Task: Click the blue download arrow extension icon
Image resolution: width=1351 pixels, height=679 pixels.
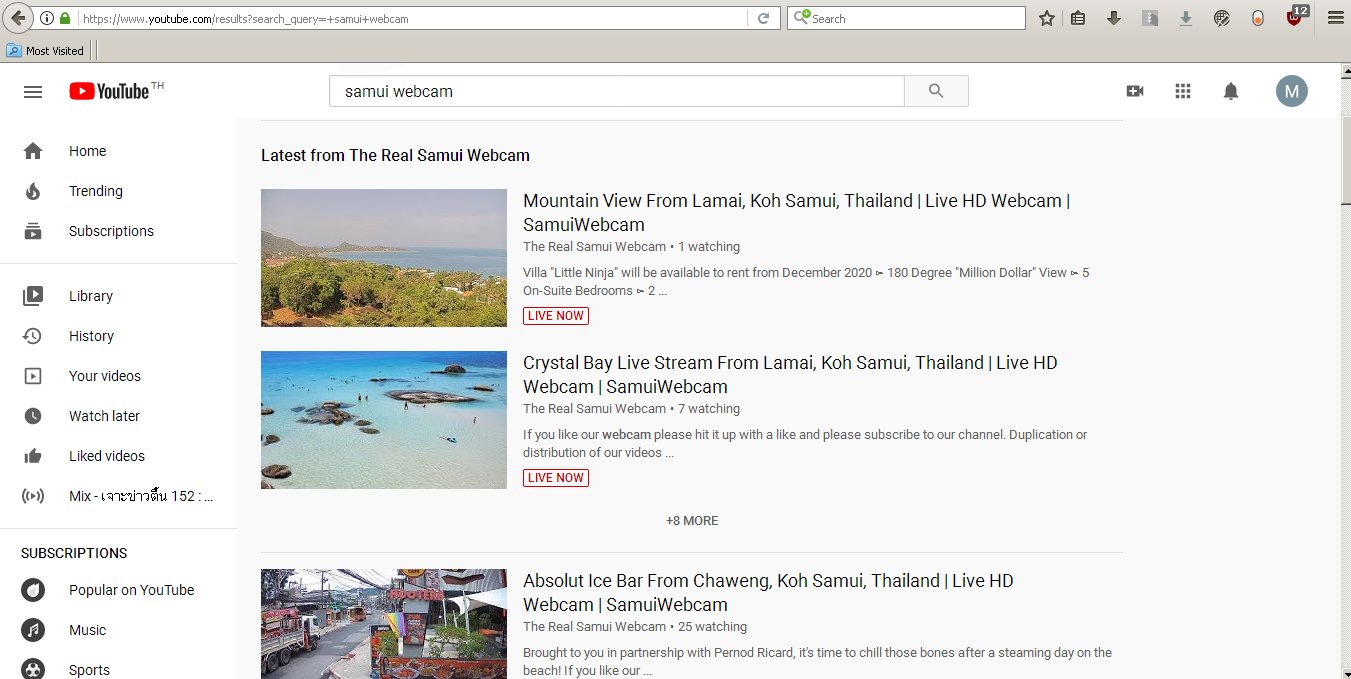Action: tap(1186, 18)
